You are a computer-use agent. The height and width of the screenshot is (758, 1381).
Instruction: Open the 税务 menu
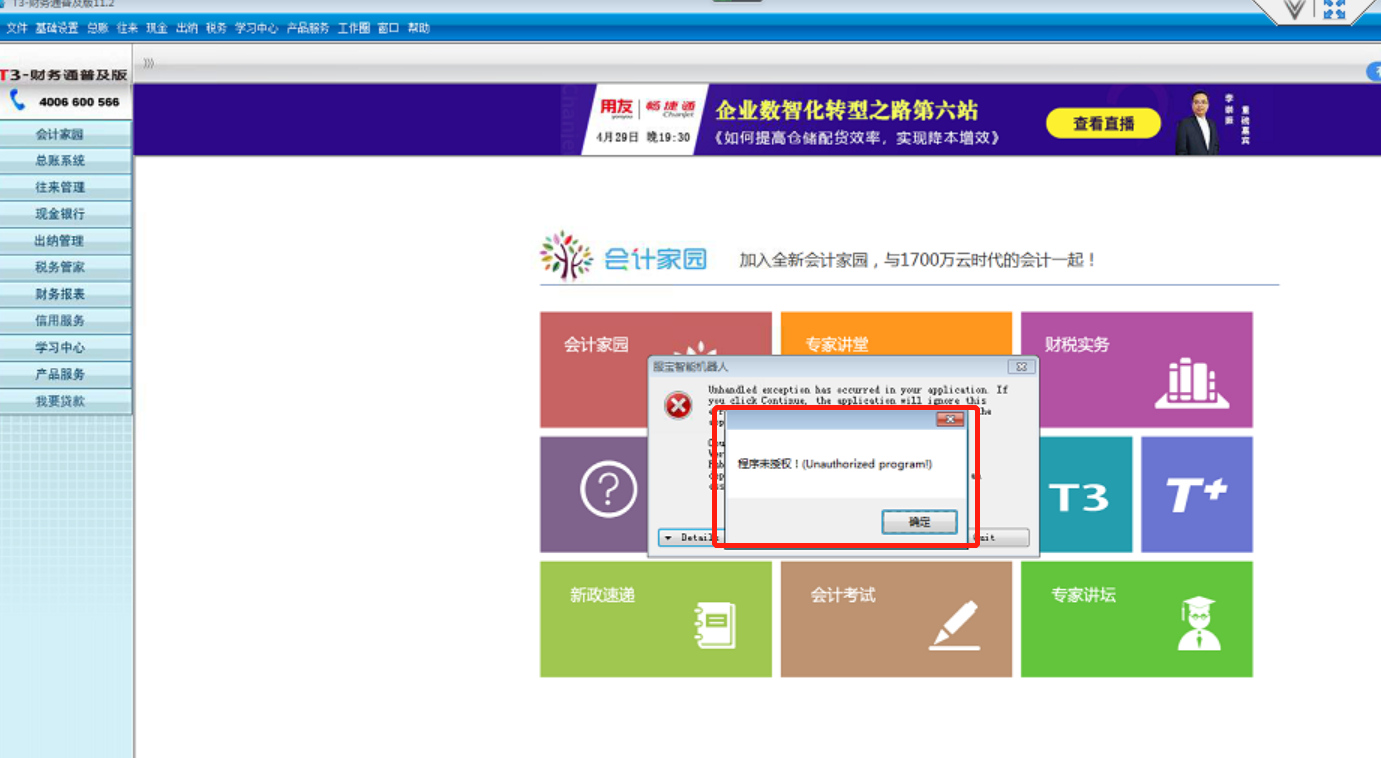click(x=216, y=28)
